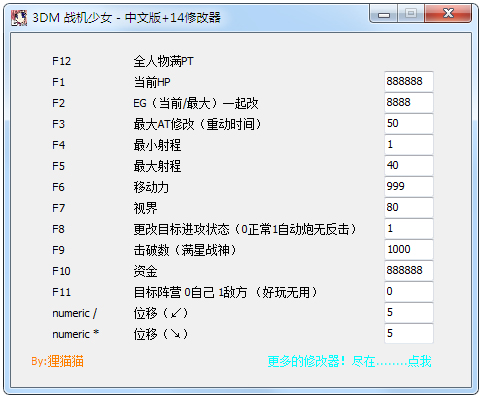Select the 移动力 field with 999
The height and width of the screenshot is (397, 482).
click(409, 186)
